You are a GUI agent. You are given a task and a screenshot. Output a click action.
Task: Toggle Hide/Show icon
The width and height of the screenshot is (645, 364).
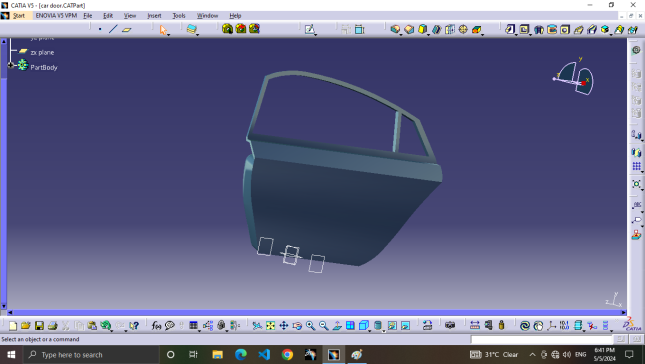tap(392, 326)
